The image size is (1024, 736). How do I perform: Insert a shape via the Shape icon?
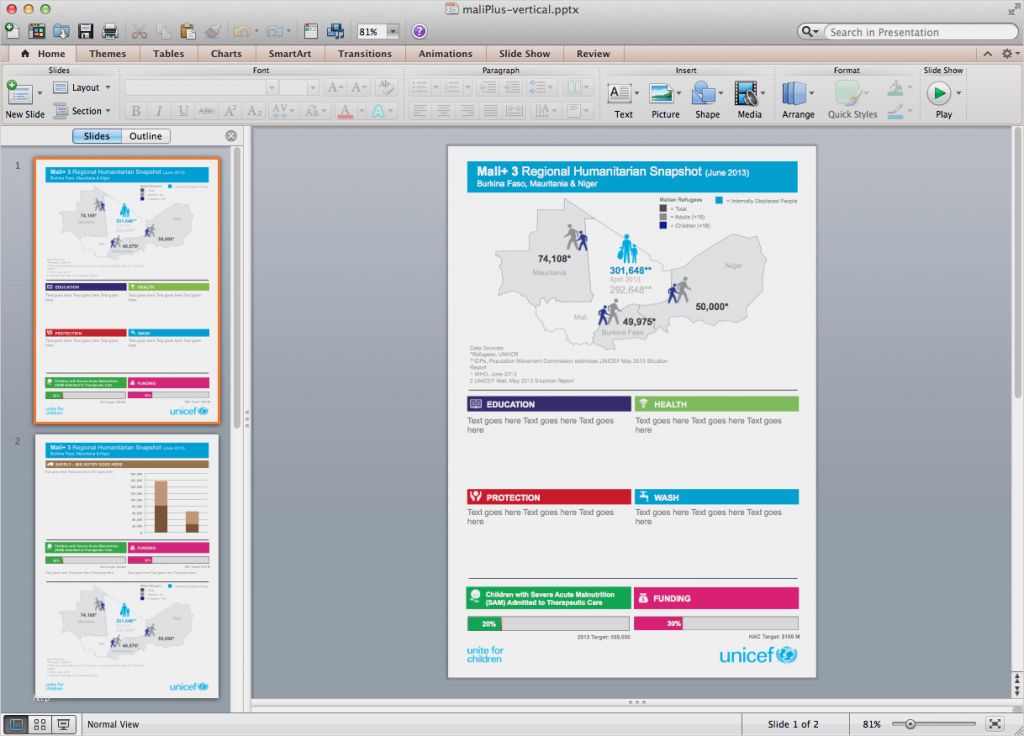706,95
